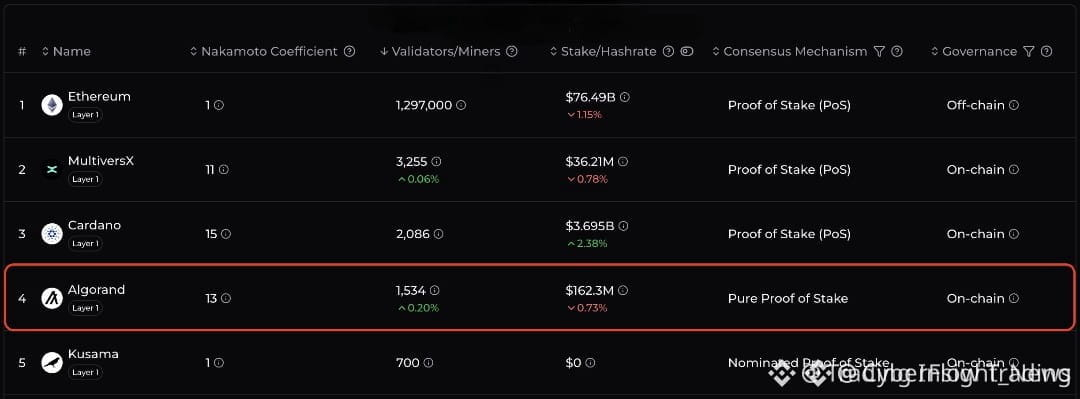
Task: Open Governance column help question icon
Action: point(1046,52)
